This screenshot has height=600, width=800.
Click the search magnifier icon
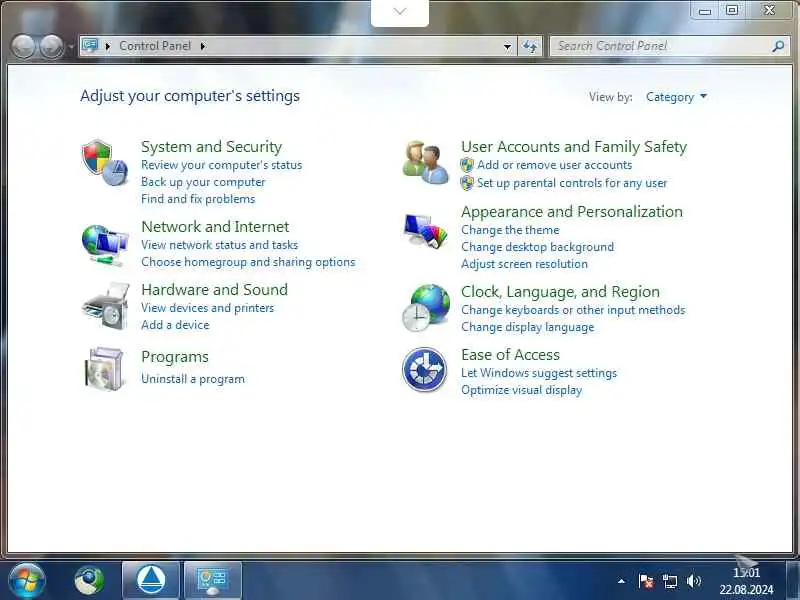coord(778,46)
